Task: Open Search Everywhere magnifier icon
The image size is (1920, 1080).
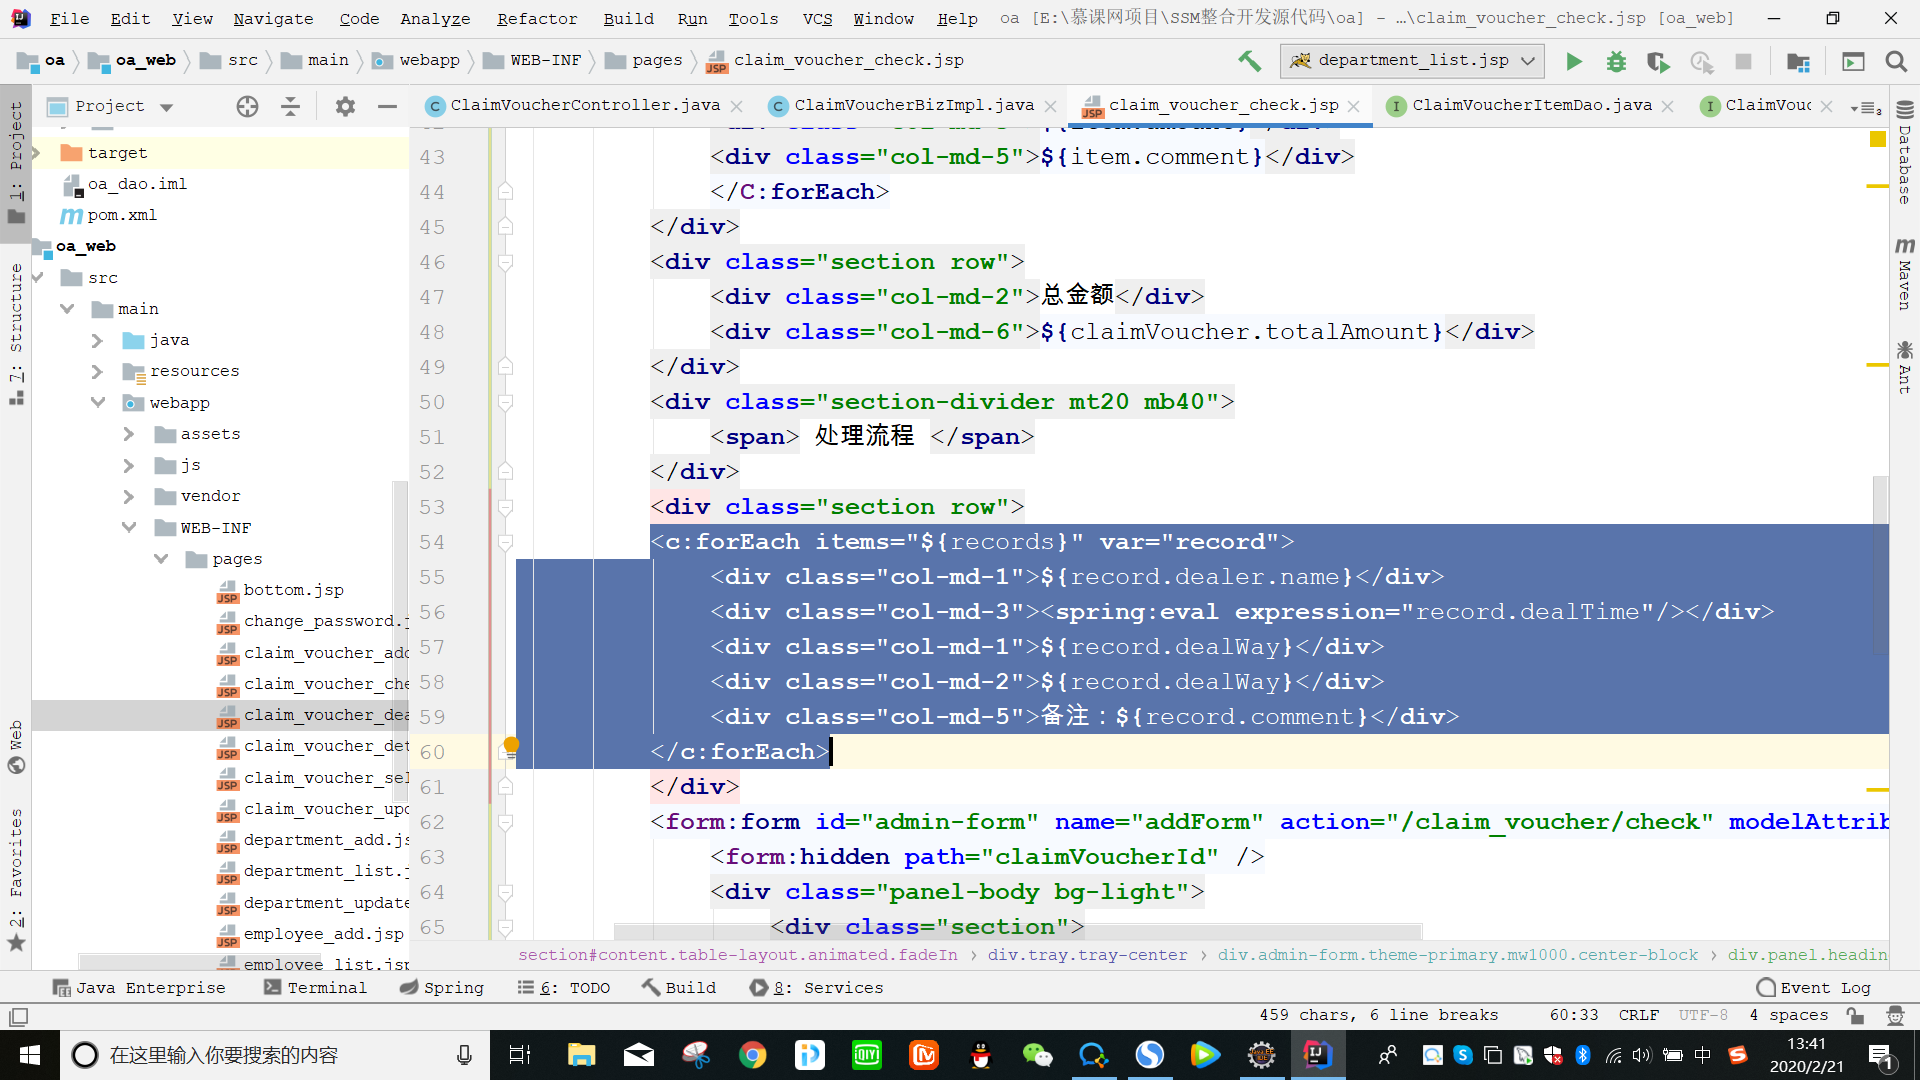Action: point(1896,62)
